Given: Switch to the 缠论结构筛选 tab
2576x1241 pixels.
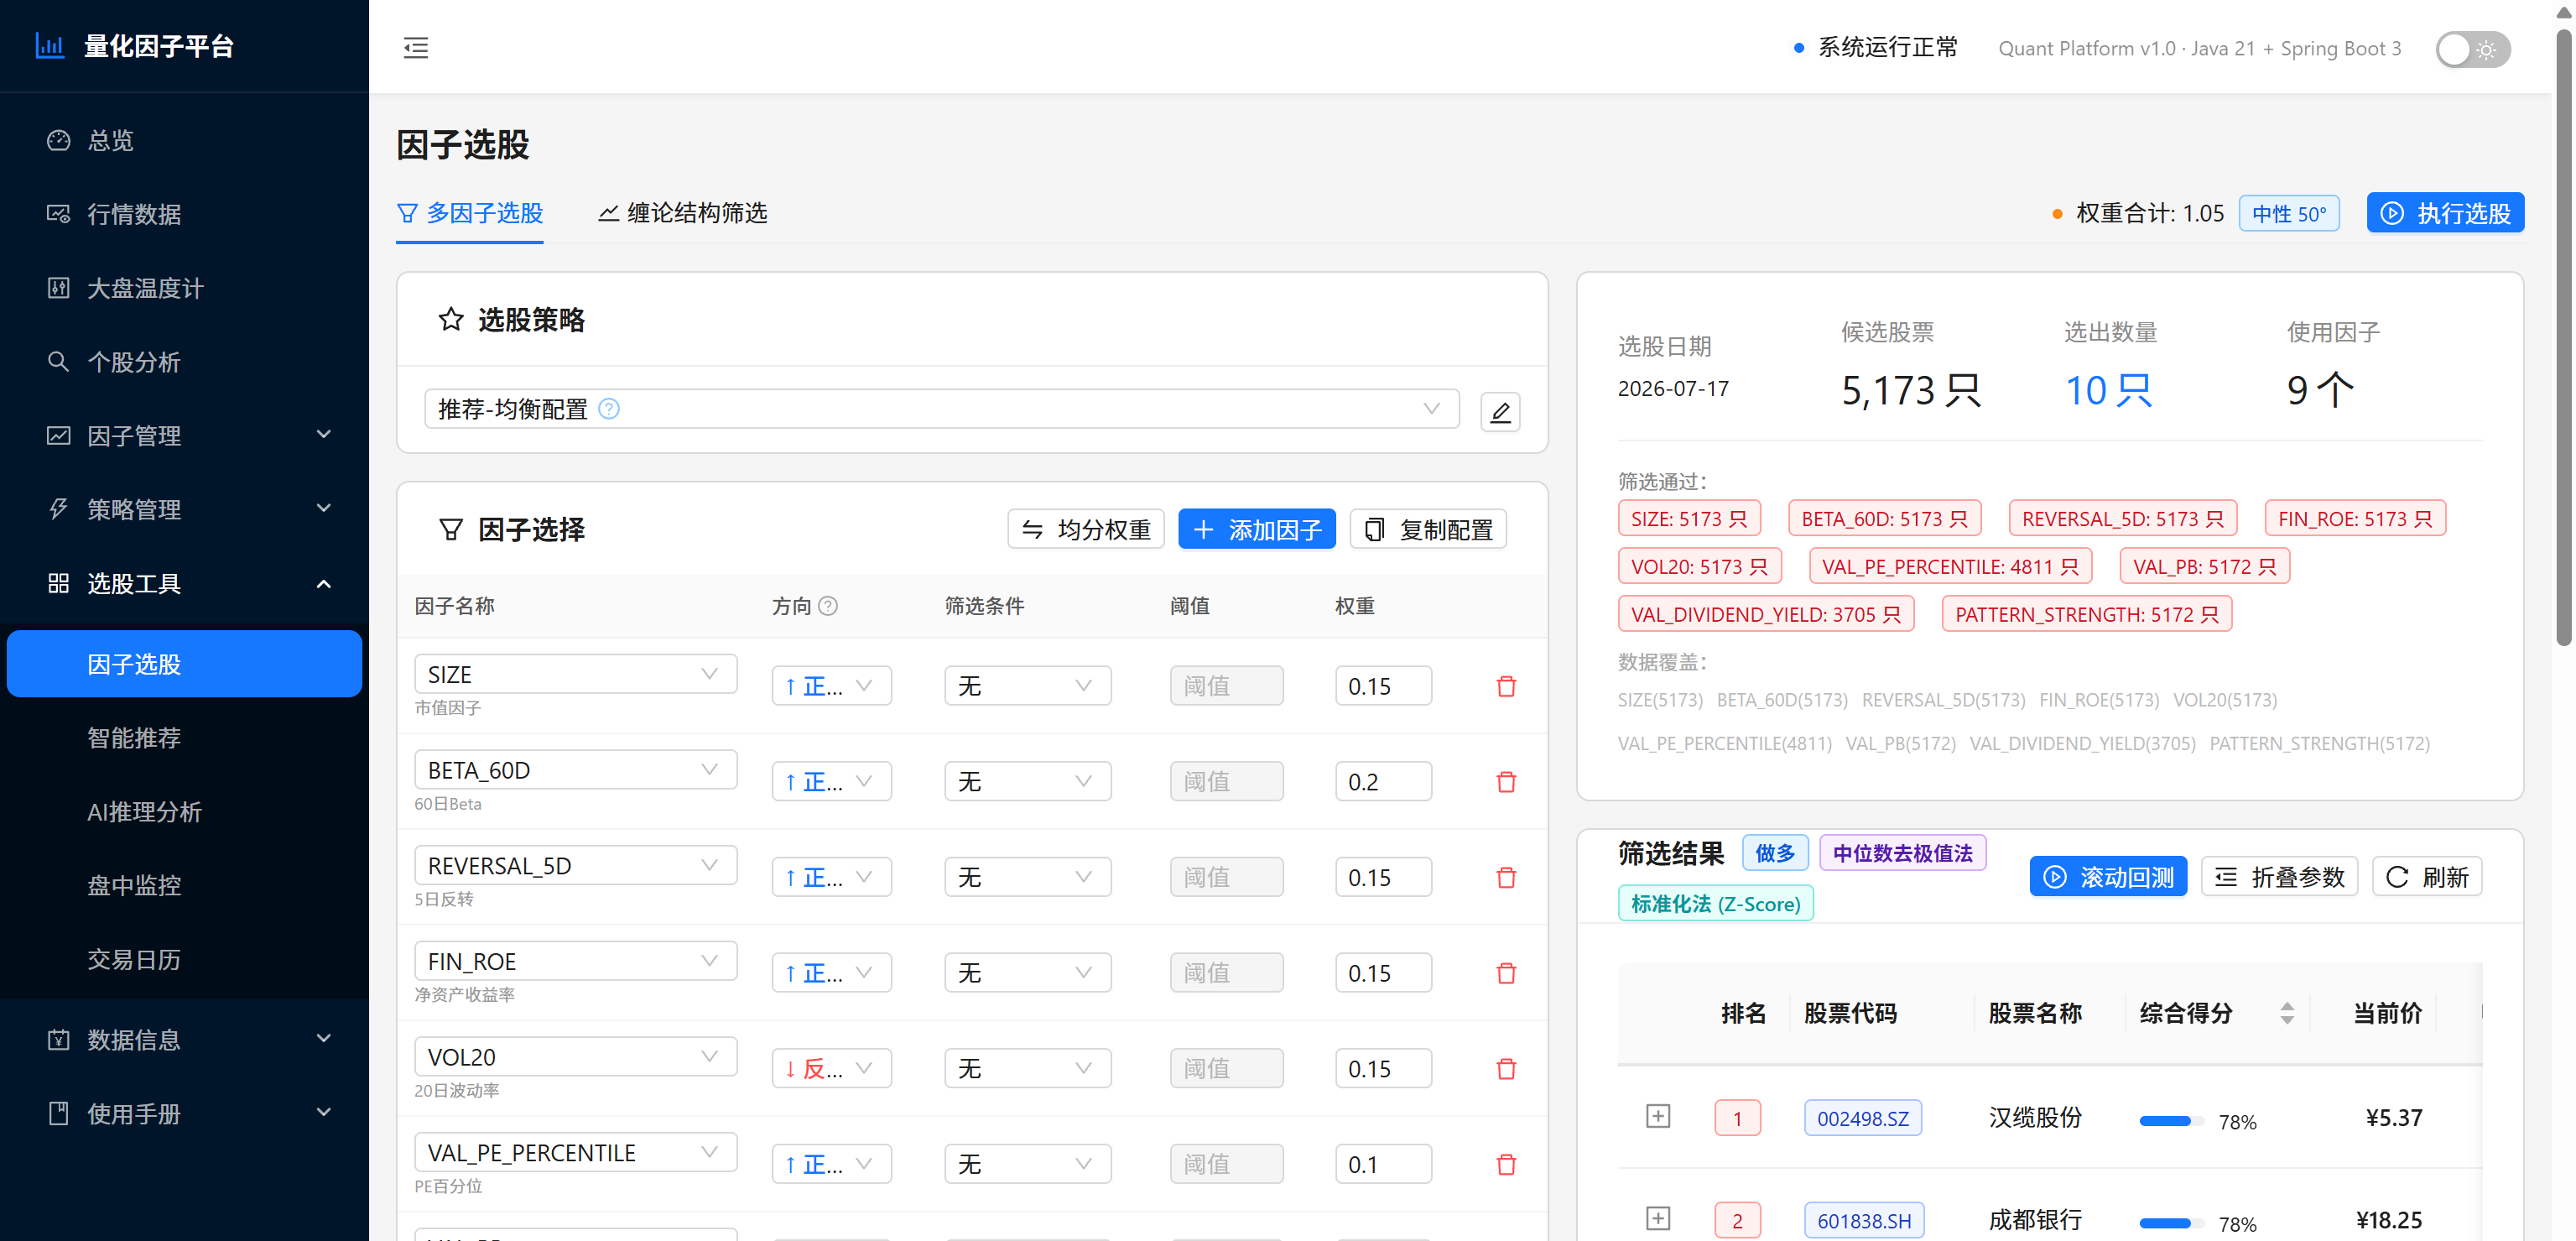Looking at the screenshot, I should (x=682, y=213).
